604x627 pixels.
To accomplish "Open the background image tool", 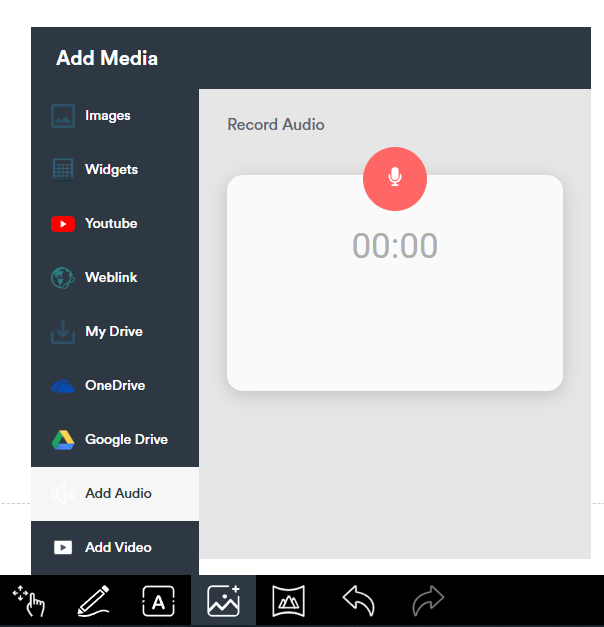I will coord(288,601).
